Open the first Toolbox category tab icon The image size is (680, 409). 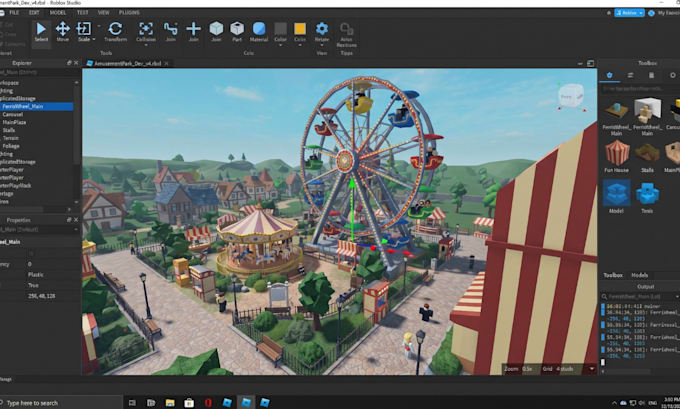click(x=609, y=75)
